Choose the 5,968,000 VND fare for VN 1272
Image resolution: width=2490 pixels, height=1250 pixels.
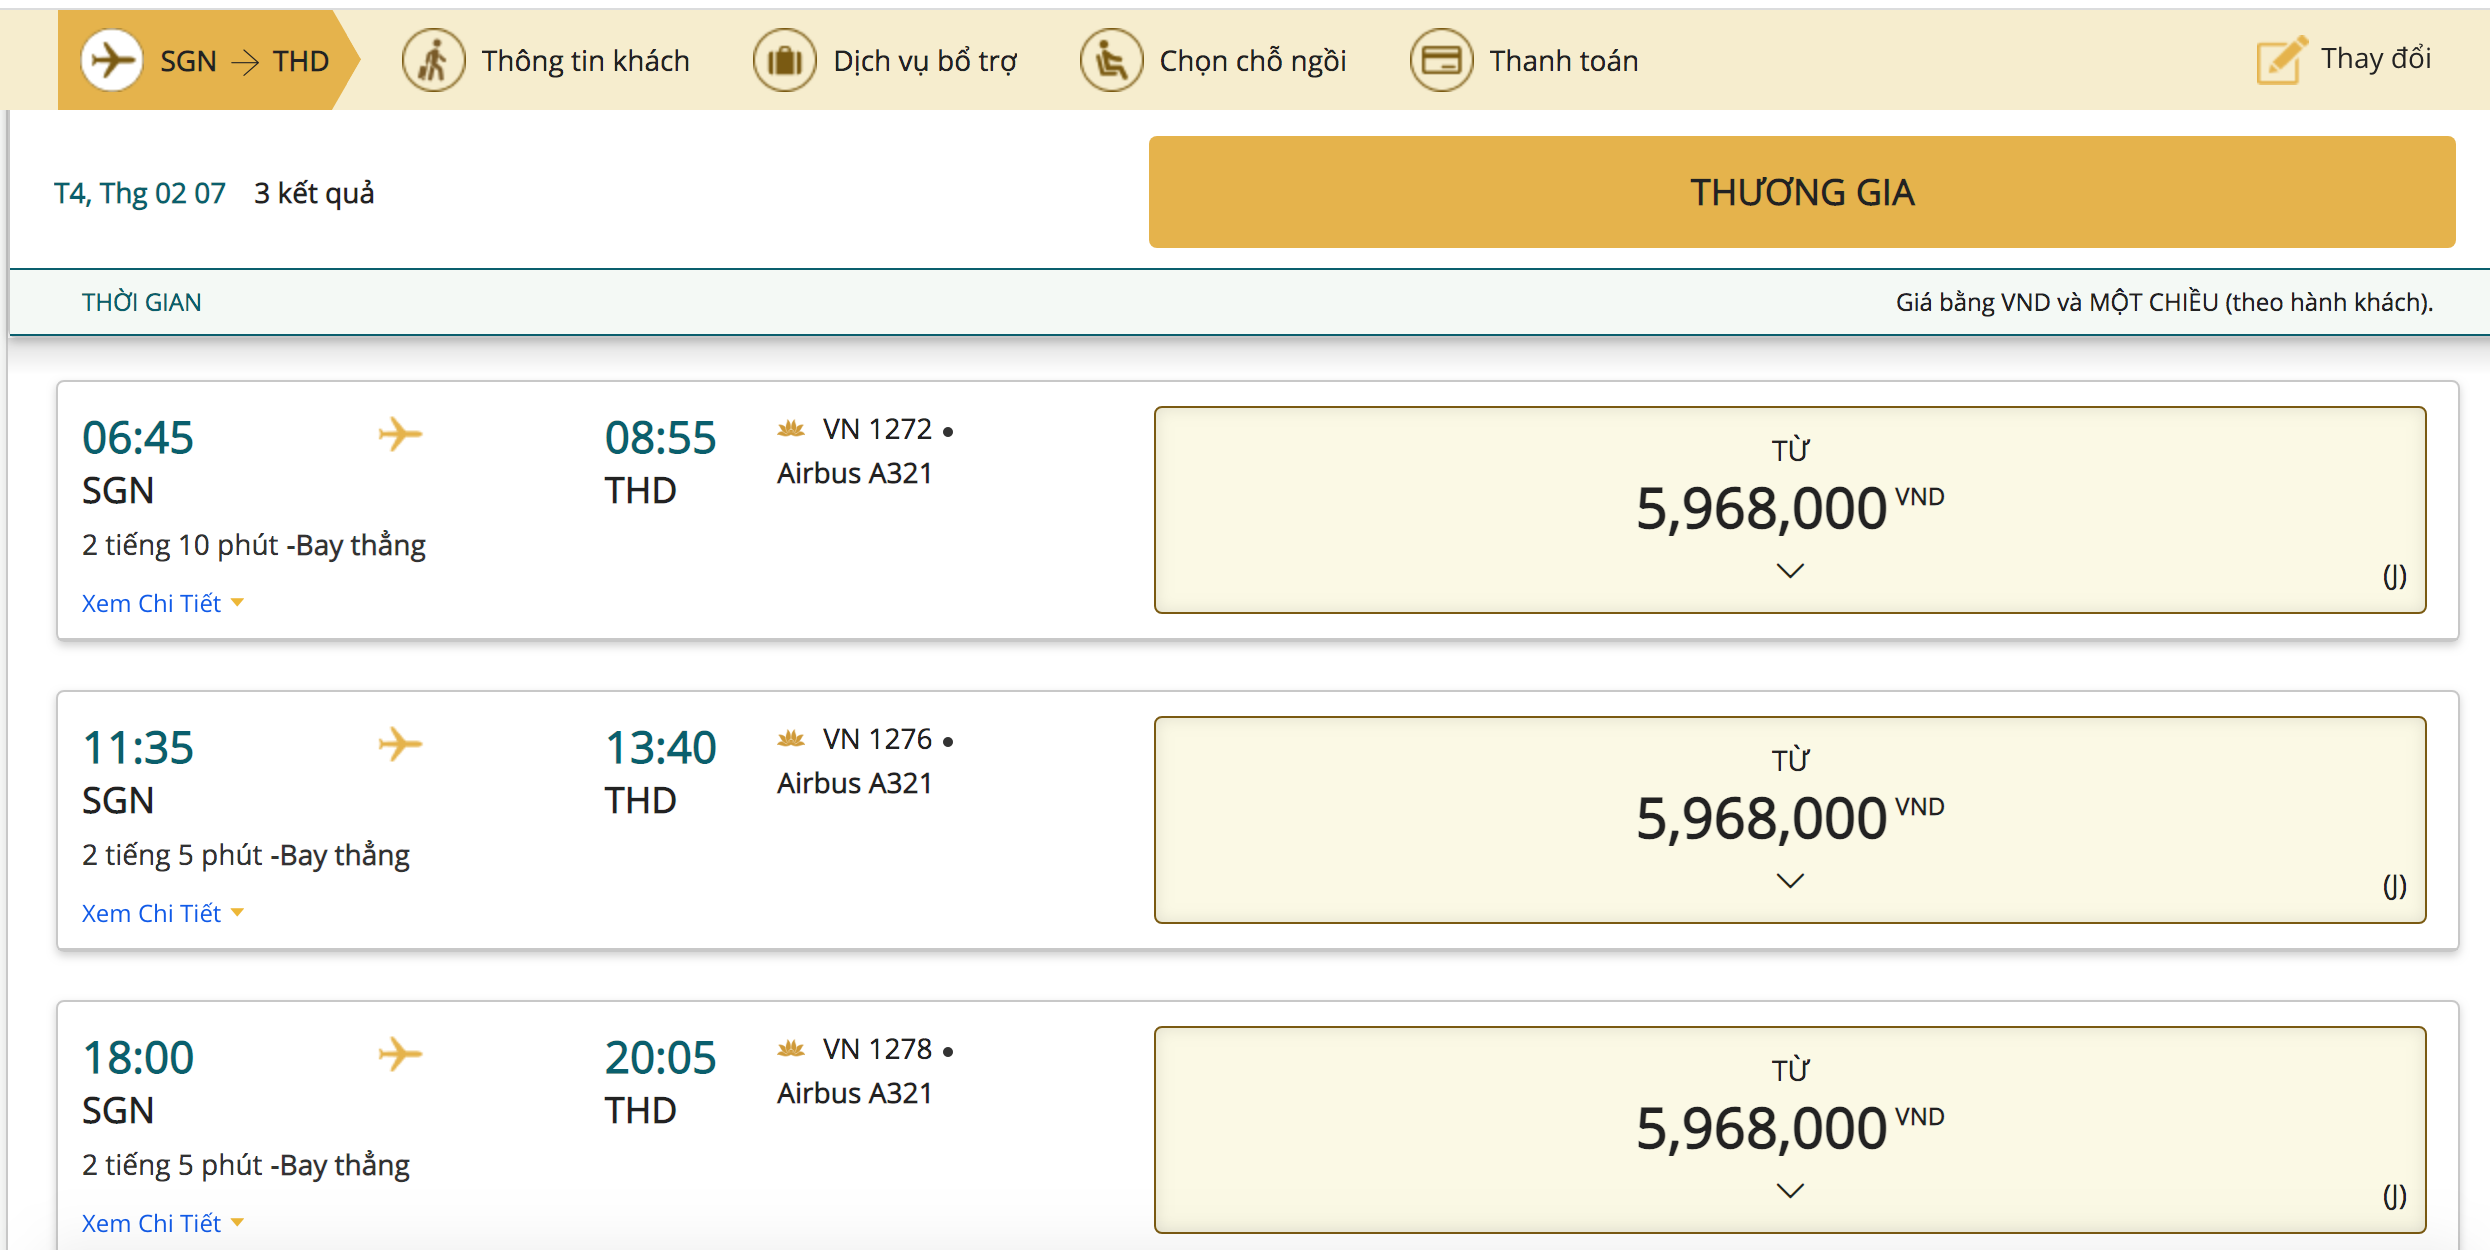coord(1790,510)
